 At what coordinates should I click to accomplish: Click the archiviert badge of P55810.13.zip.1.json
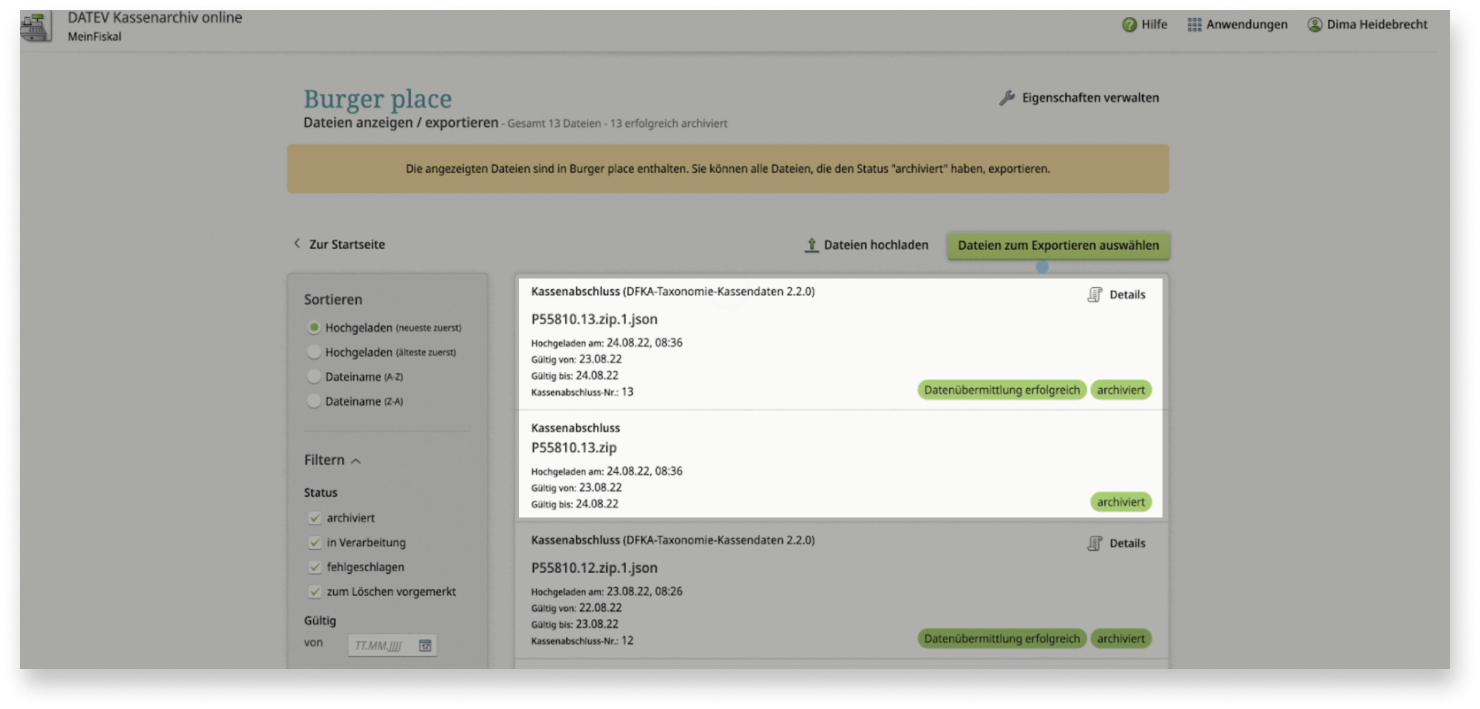[x=1121, y=390]
